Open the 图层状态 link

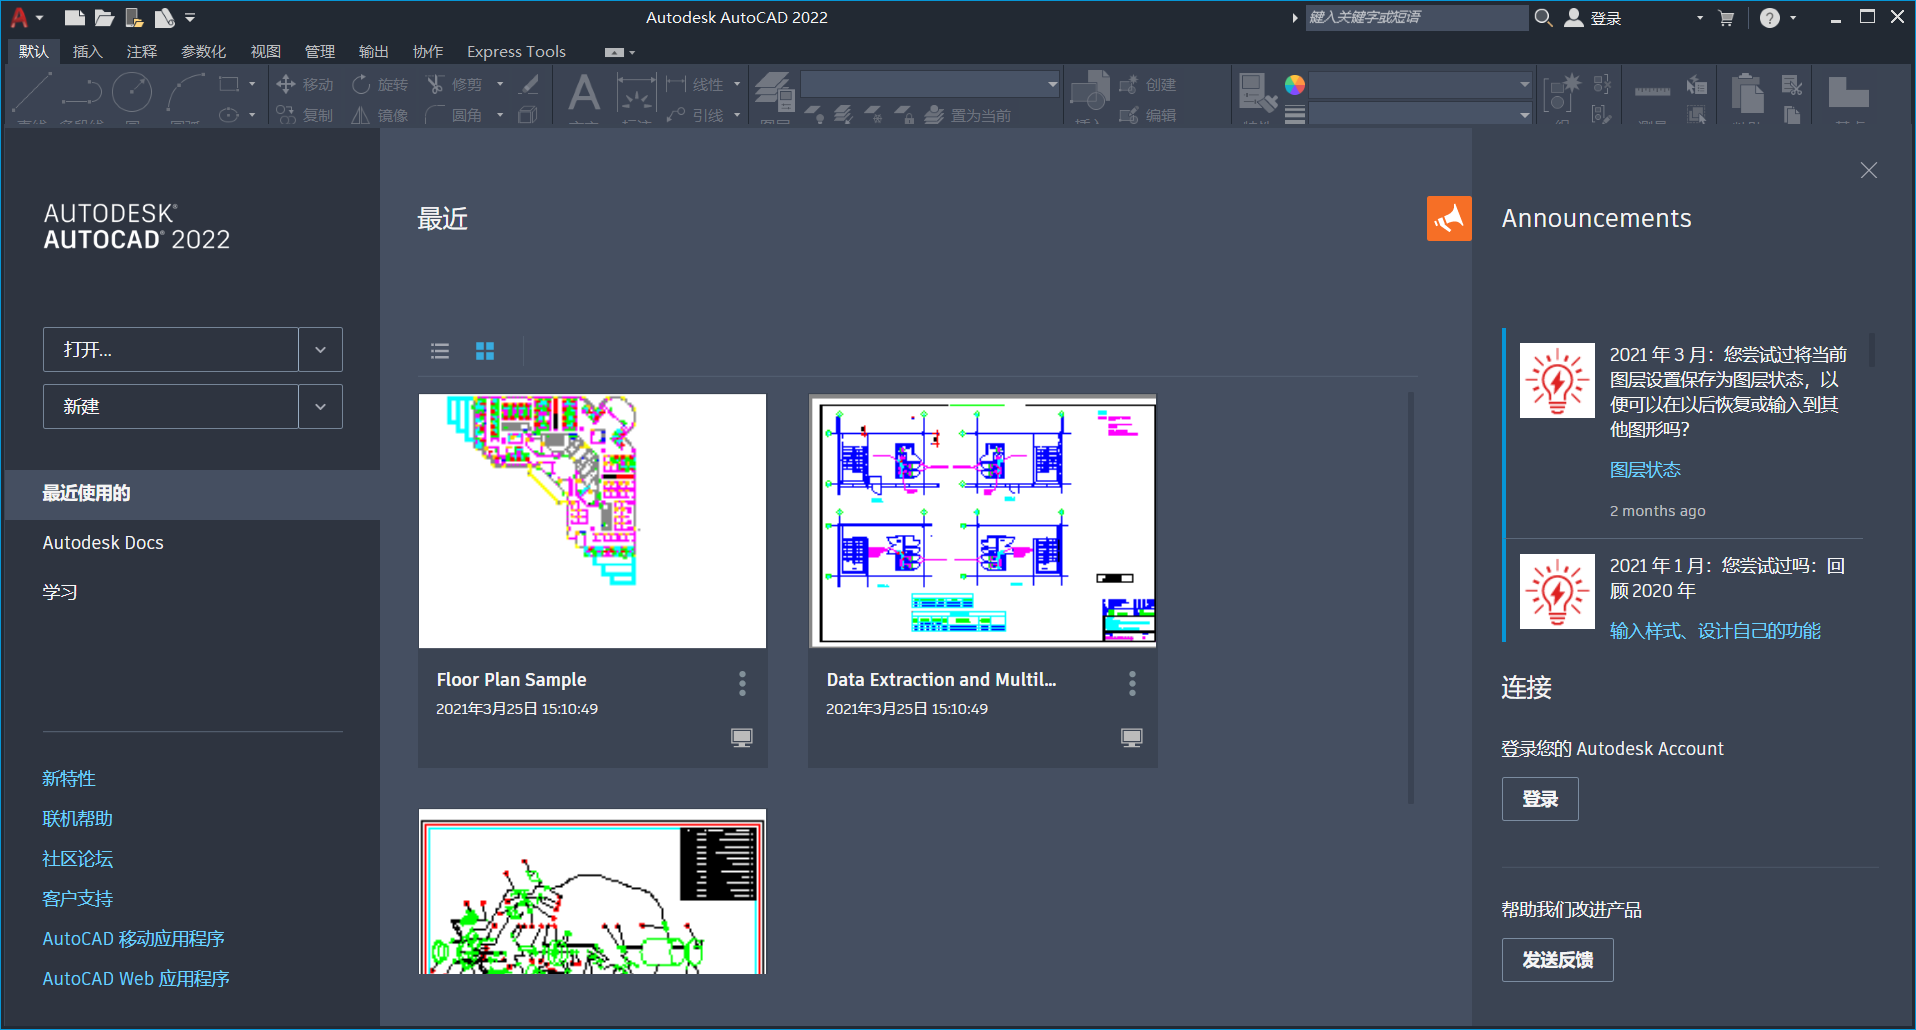(x=1645, y=470)
